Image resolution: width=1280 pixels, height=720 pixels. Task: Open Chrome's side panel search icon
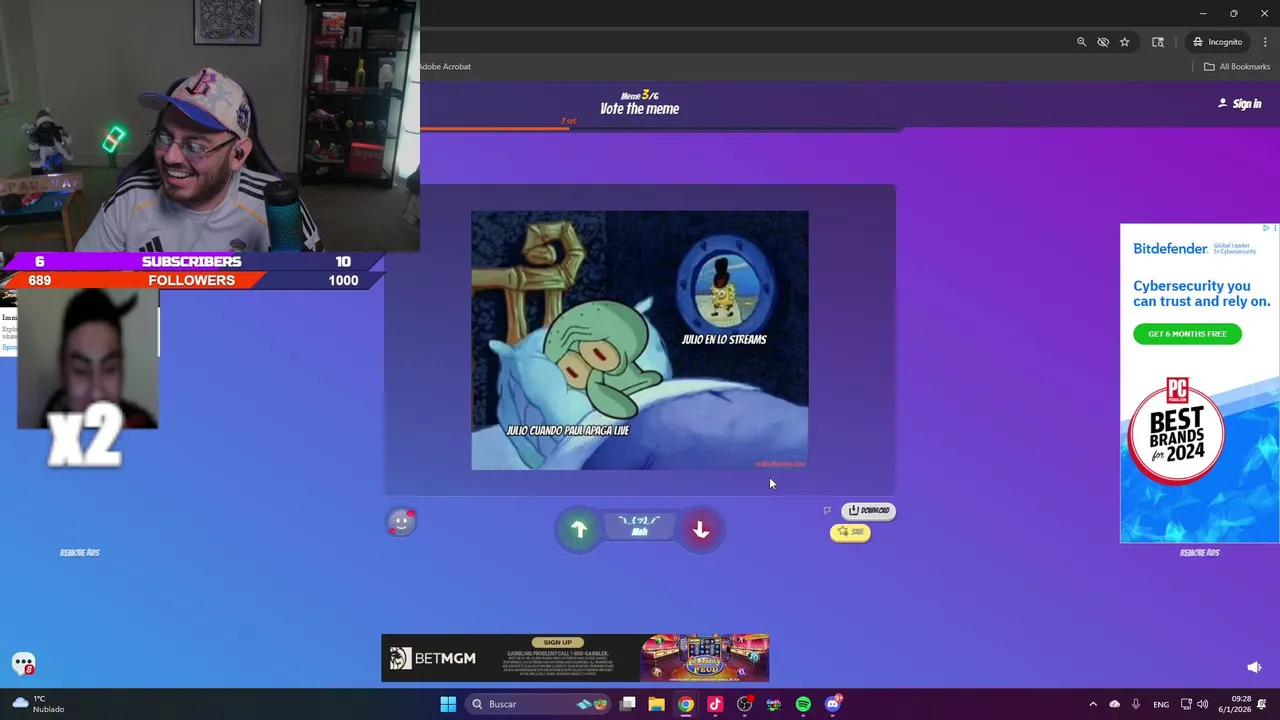tap(1158, 42)
